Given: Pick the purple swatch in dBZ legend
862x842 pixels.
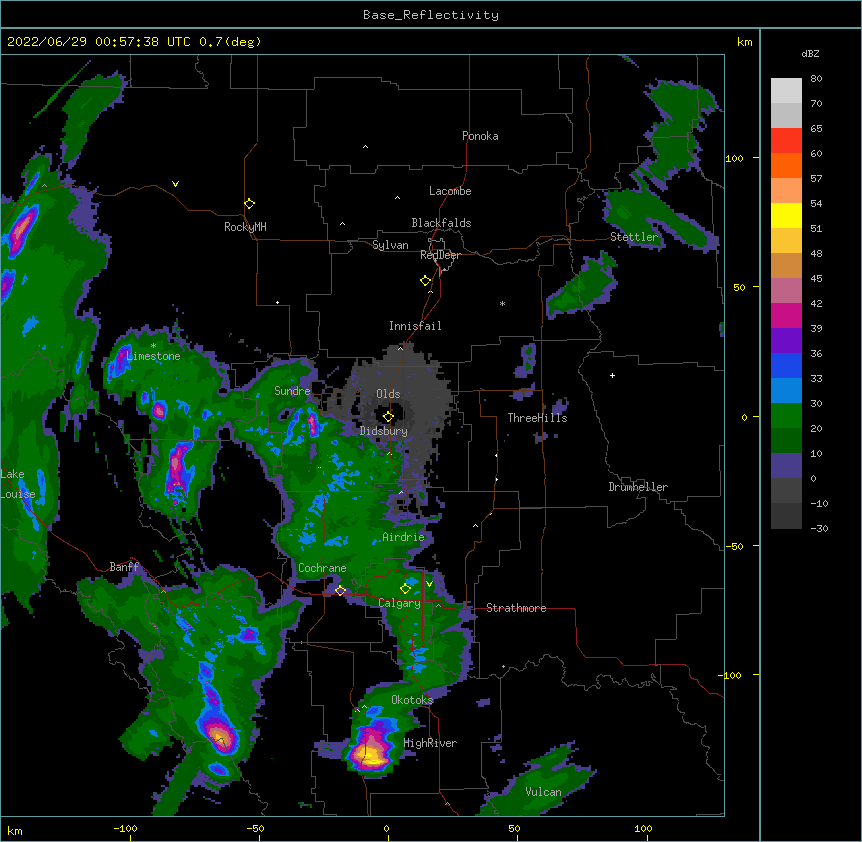Looking at the screenshot, I should (786, 341).
